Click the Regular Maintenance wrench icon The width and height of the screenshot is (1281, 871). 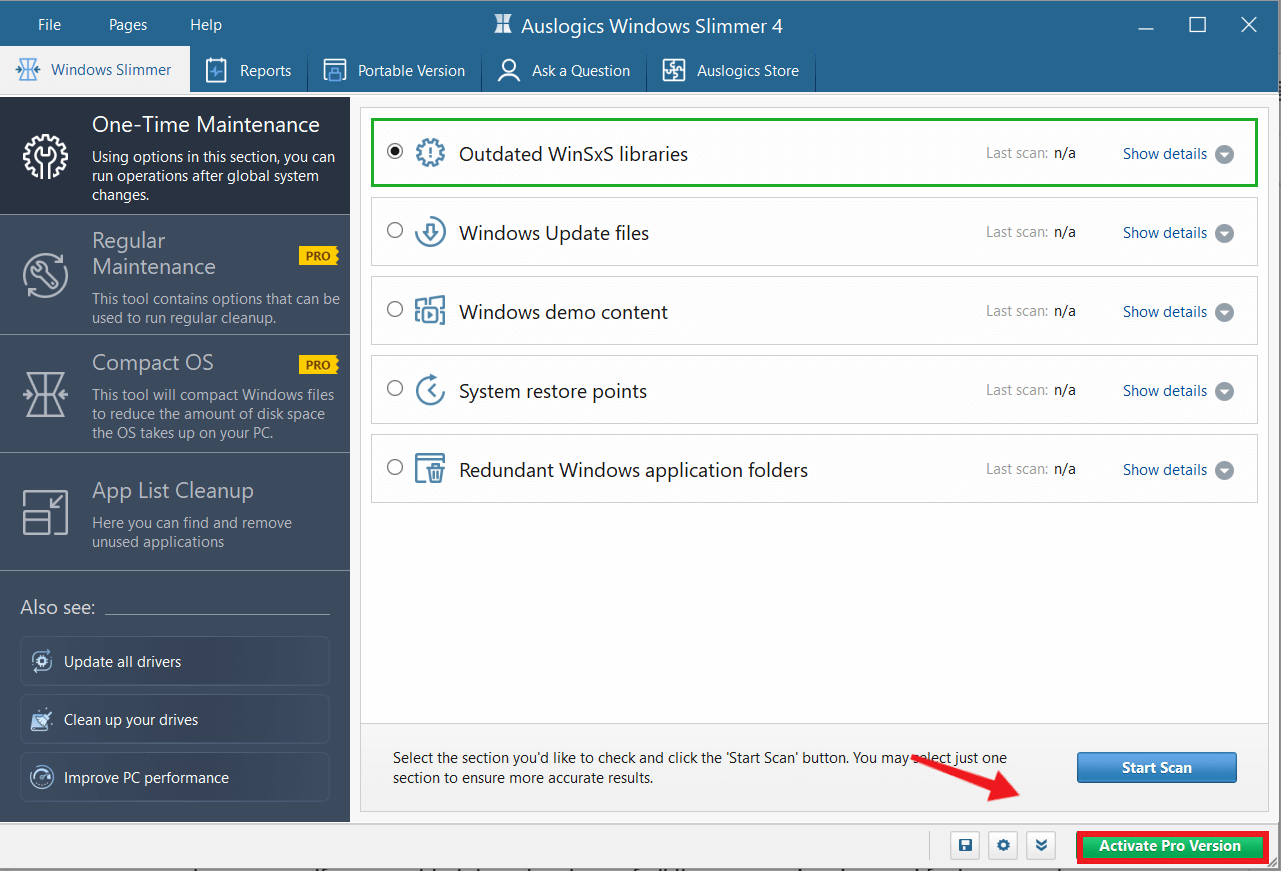point(45,274)
